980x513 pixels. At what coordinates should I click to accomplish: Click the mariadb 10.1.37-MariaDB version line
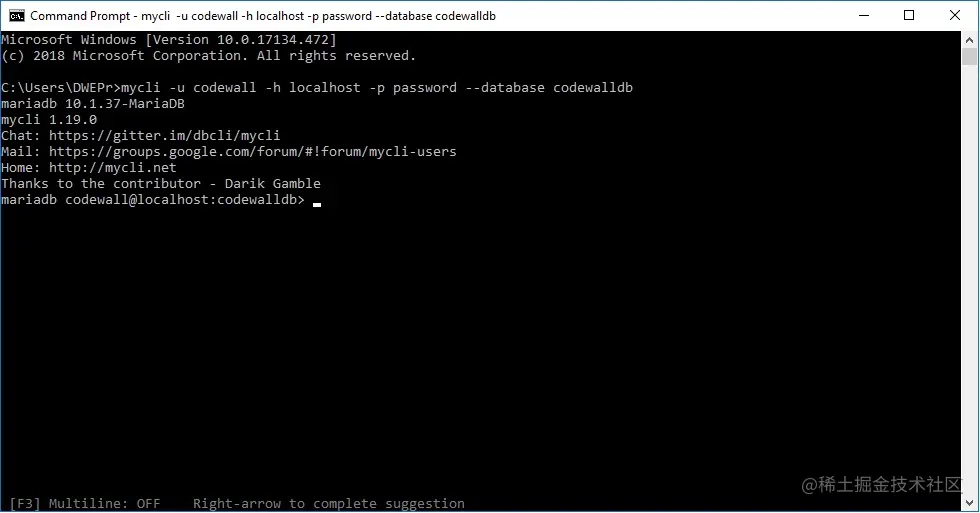(93, 104)
